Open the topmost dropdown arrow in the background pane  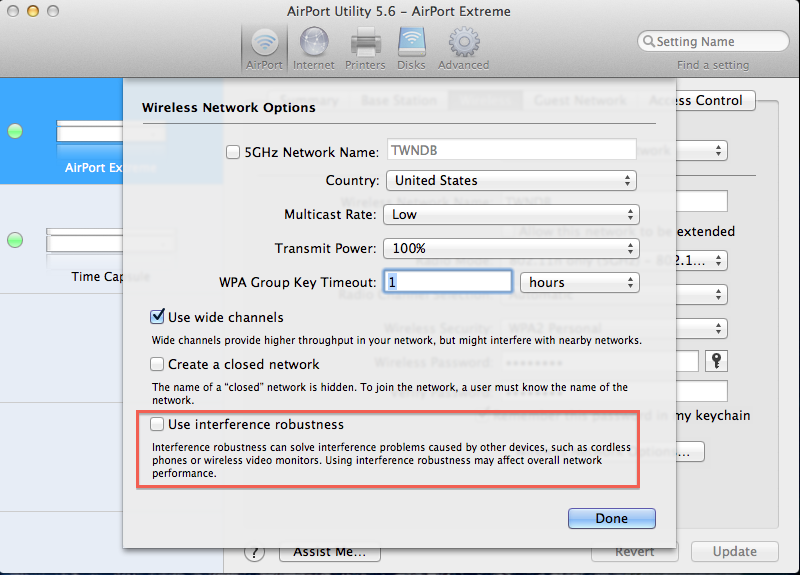718,151
